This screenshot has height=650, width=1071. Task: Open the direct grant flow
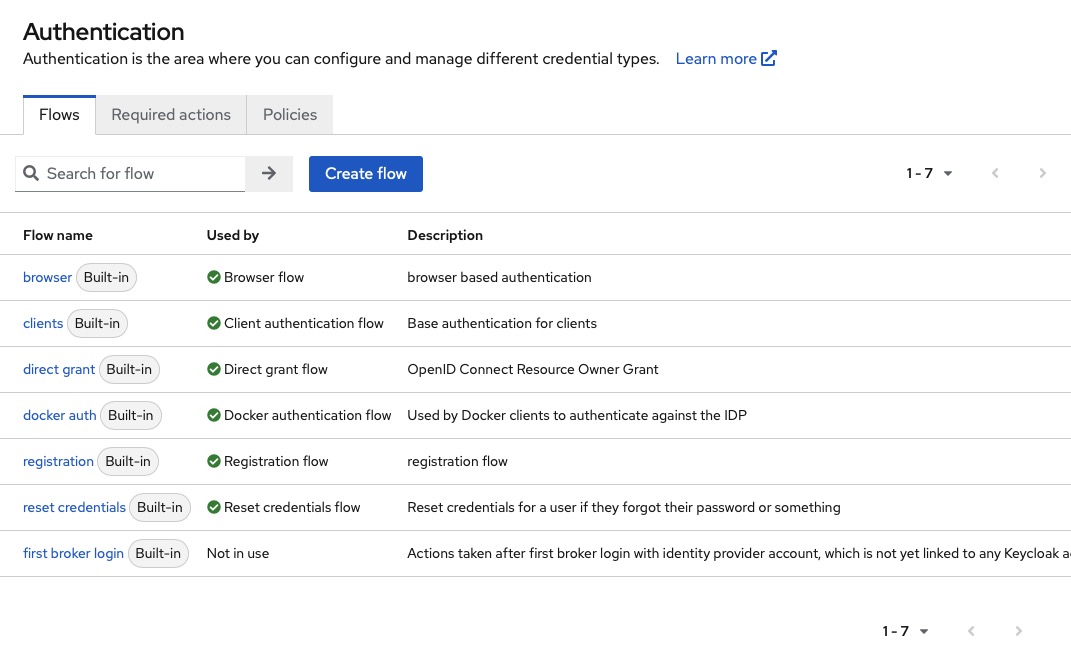[x=59, y=370]
